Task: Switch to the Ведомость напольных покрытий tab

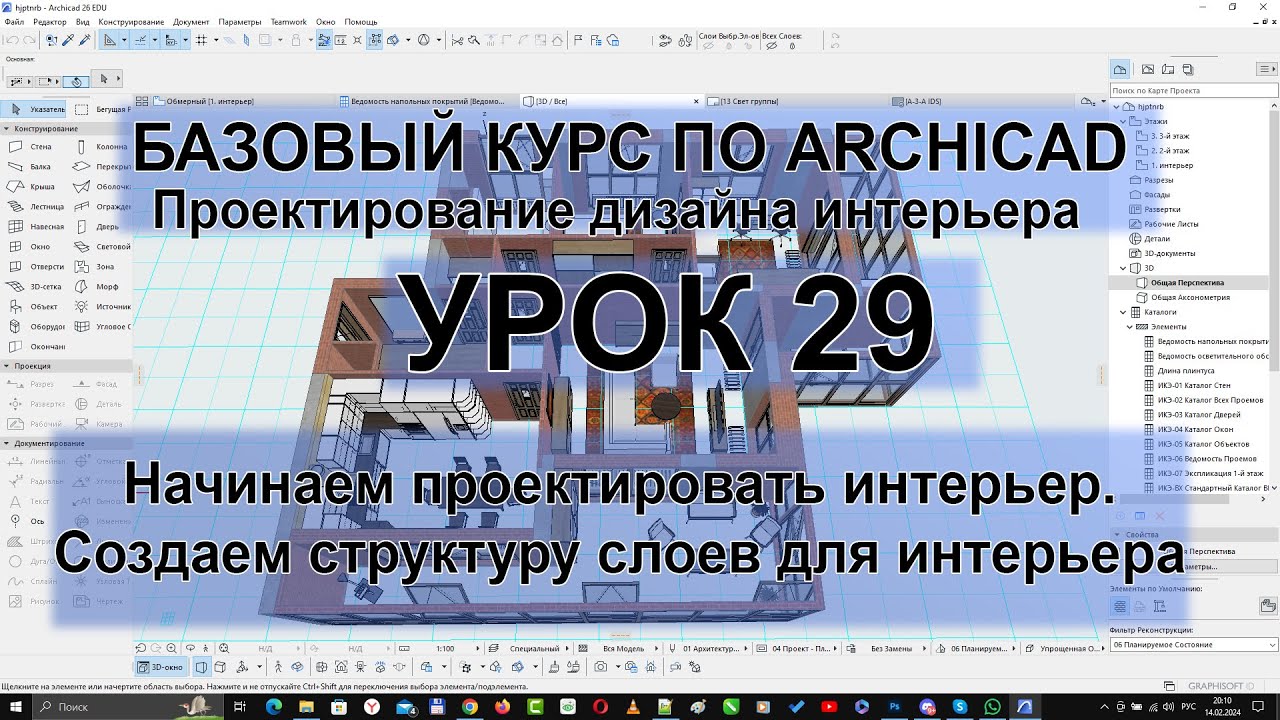Action: coord(428,101)
